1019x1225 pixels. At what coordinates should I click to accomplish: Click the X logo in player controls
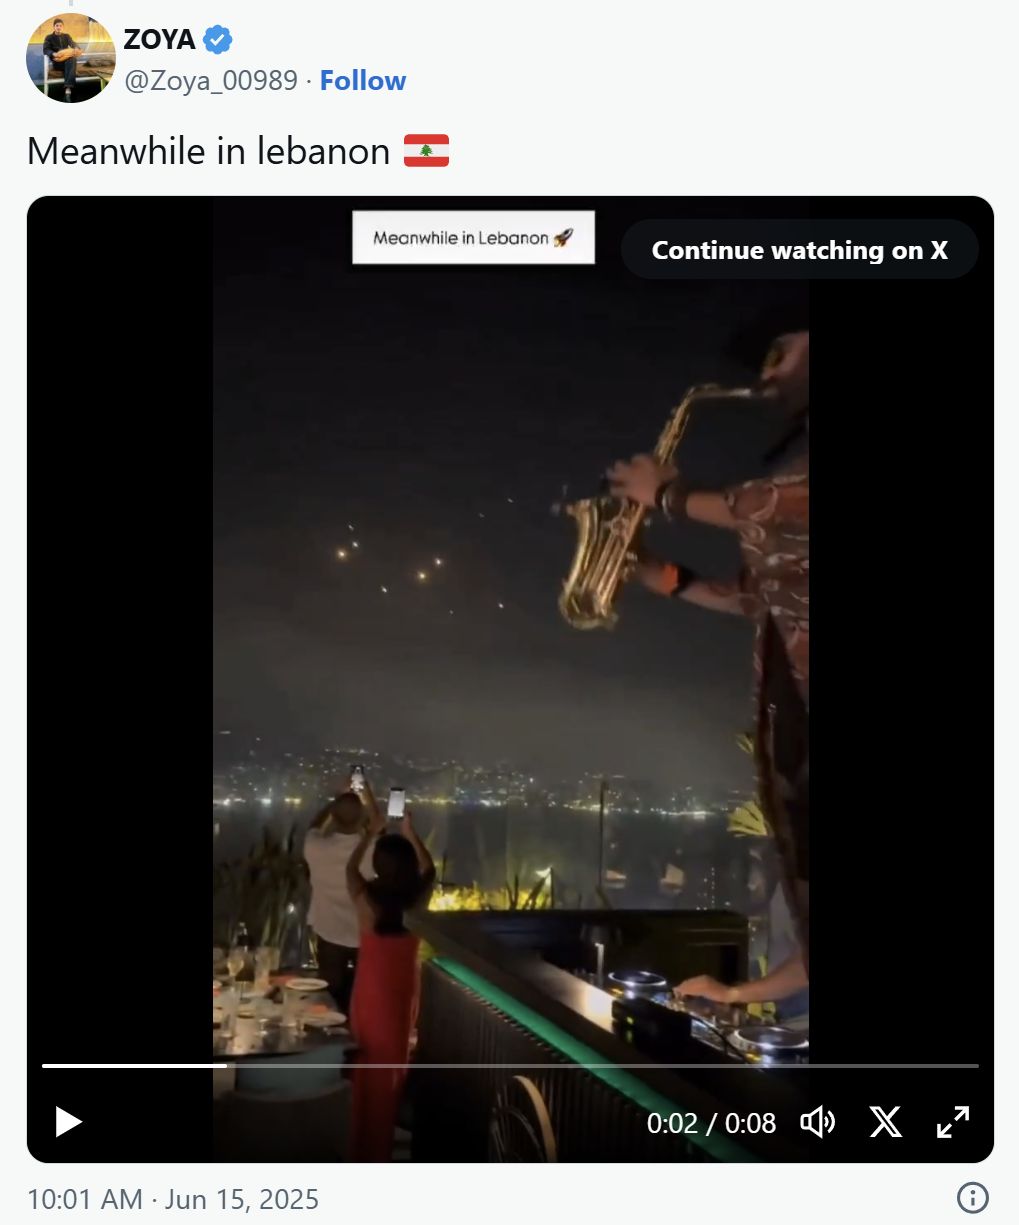[x=885, y=1122]
